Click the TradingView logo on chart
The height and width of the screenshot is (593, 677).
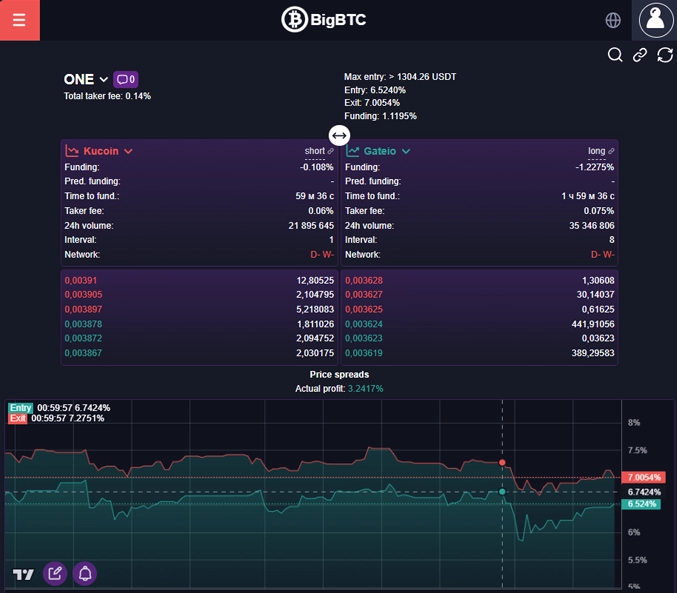pyautogui.click(x=23, y=574)
